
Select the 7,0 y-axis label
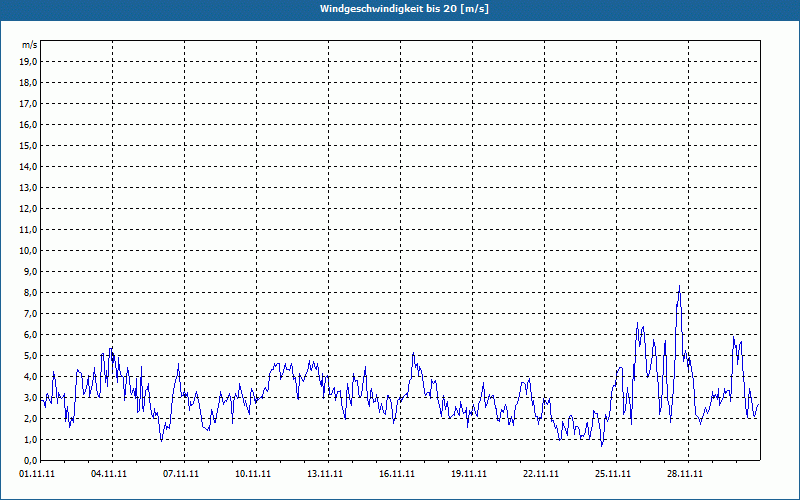coord(30,313)
